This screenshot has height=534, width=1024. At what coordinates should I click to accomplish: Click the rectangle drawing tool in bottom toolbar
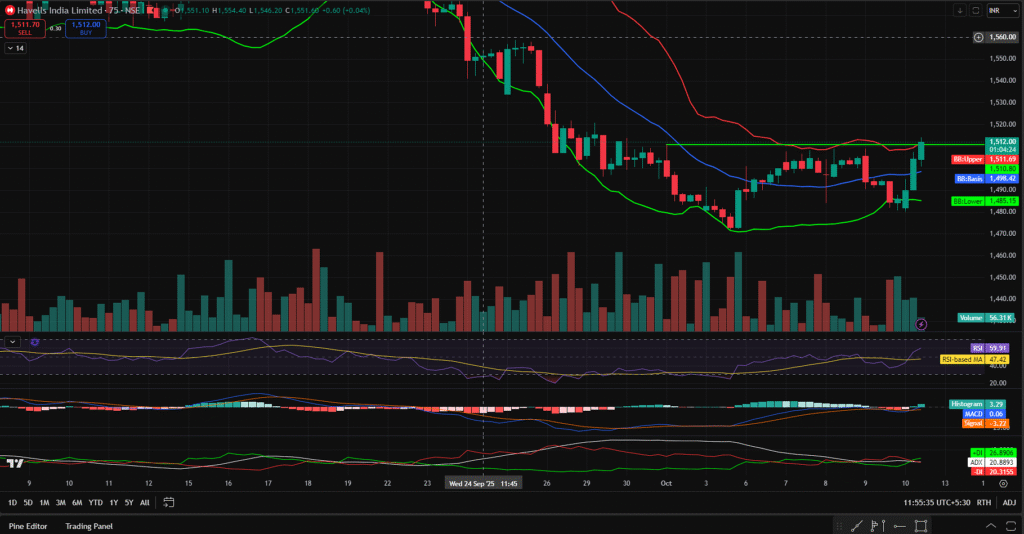click(x=921, y=526)
